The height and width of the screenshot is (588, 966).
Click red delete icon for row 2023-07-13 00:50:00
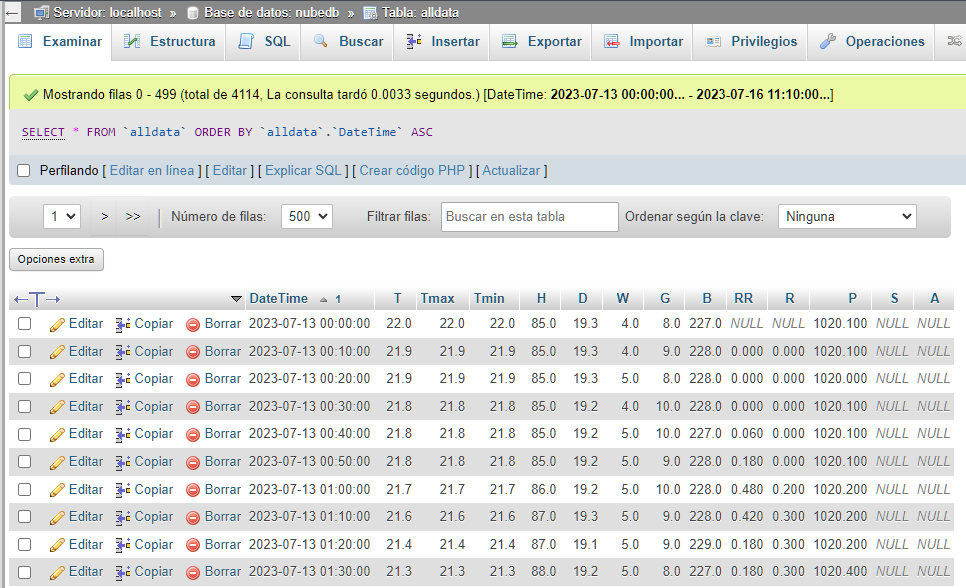[x=193, y=462]
